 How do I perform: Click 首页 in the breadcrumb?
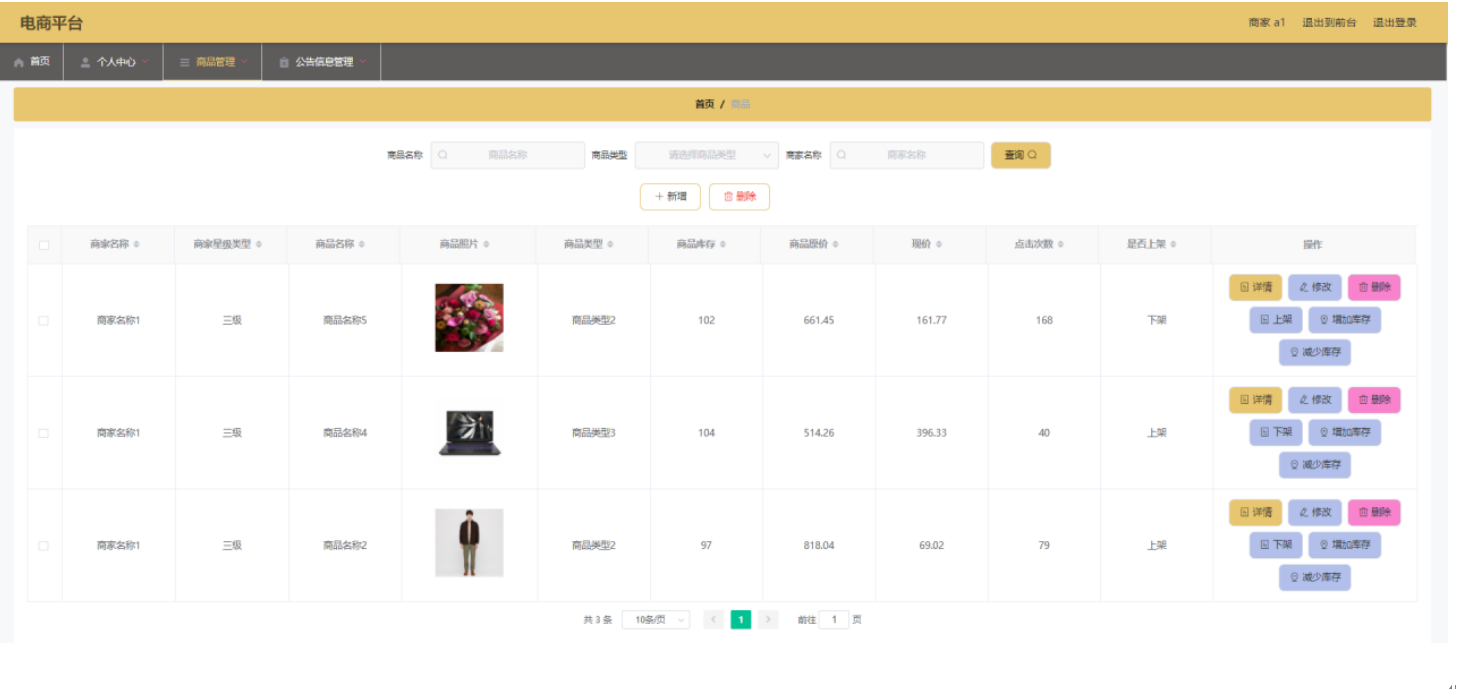coord(705,104)
